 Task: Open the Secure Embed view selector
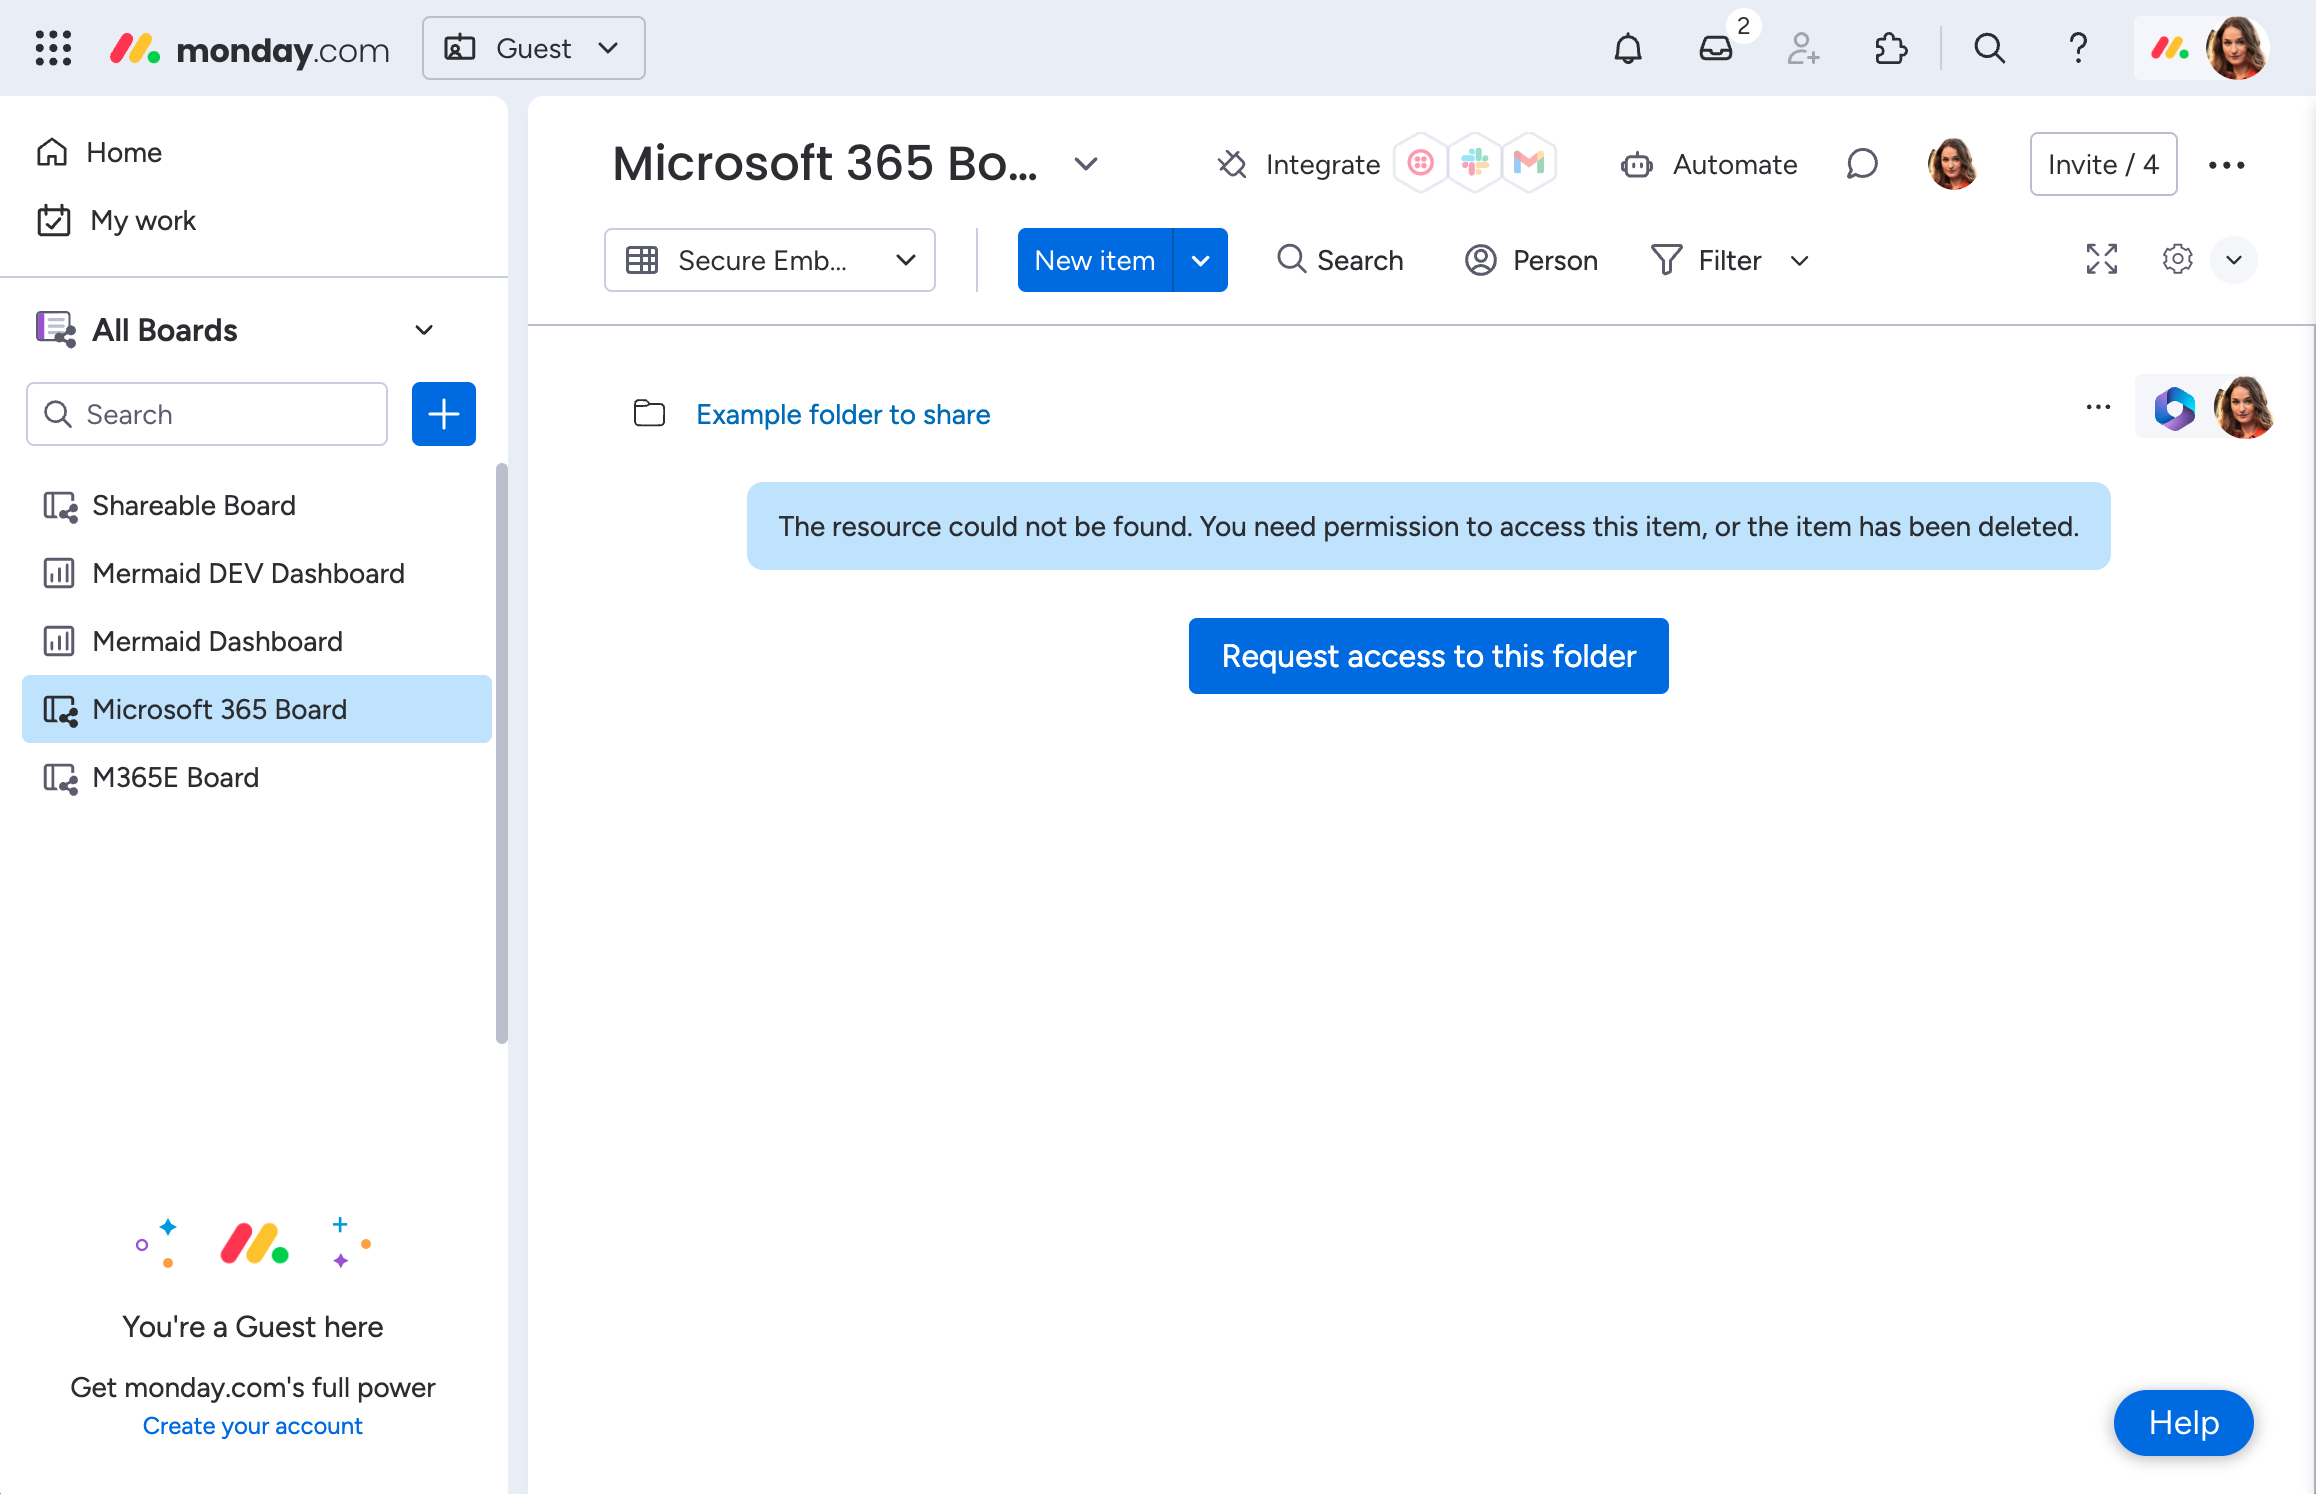pyautogui.click(x=769, y=260)
